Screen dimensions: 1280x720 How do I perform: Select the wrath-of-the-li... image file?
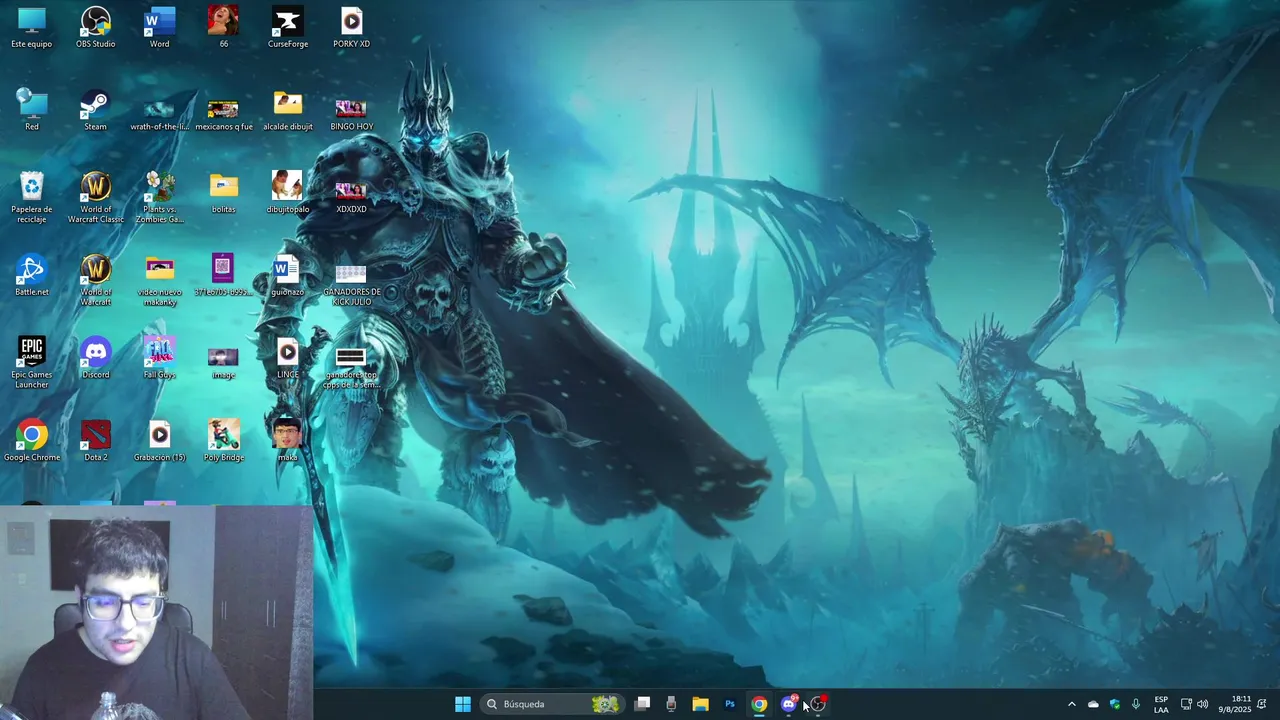(x=160, y=113)
